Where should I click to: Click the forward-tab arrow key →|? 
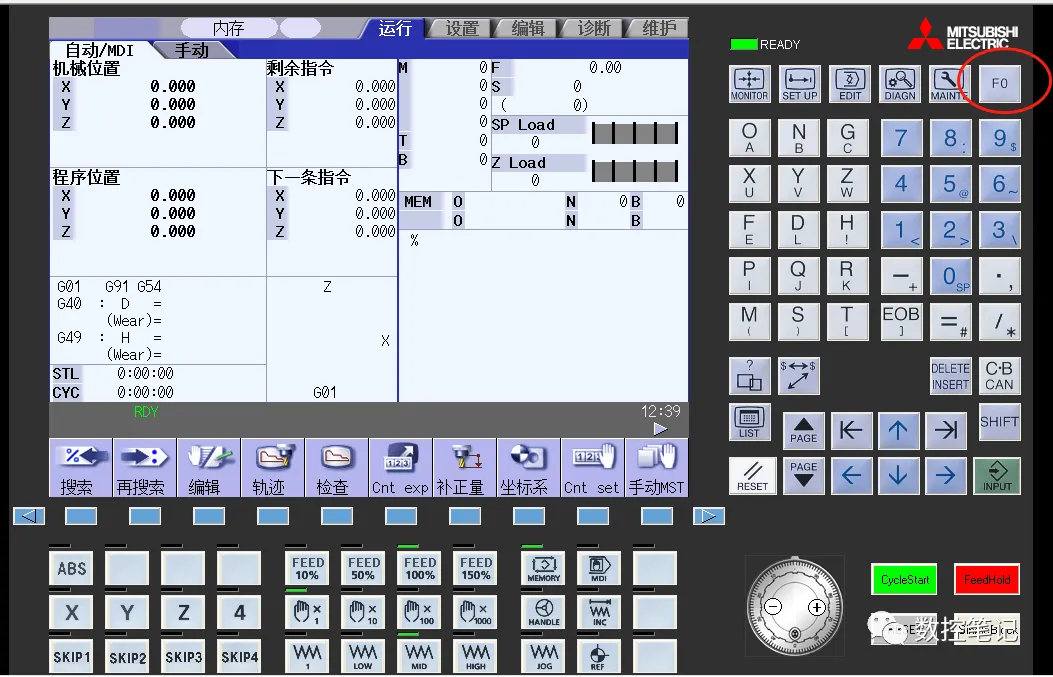946,430
